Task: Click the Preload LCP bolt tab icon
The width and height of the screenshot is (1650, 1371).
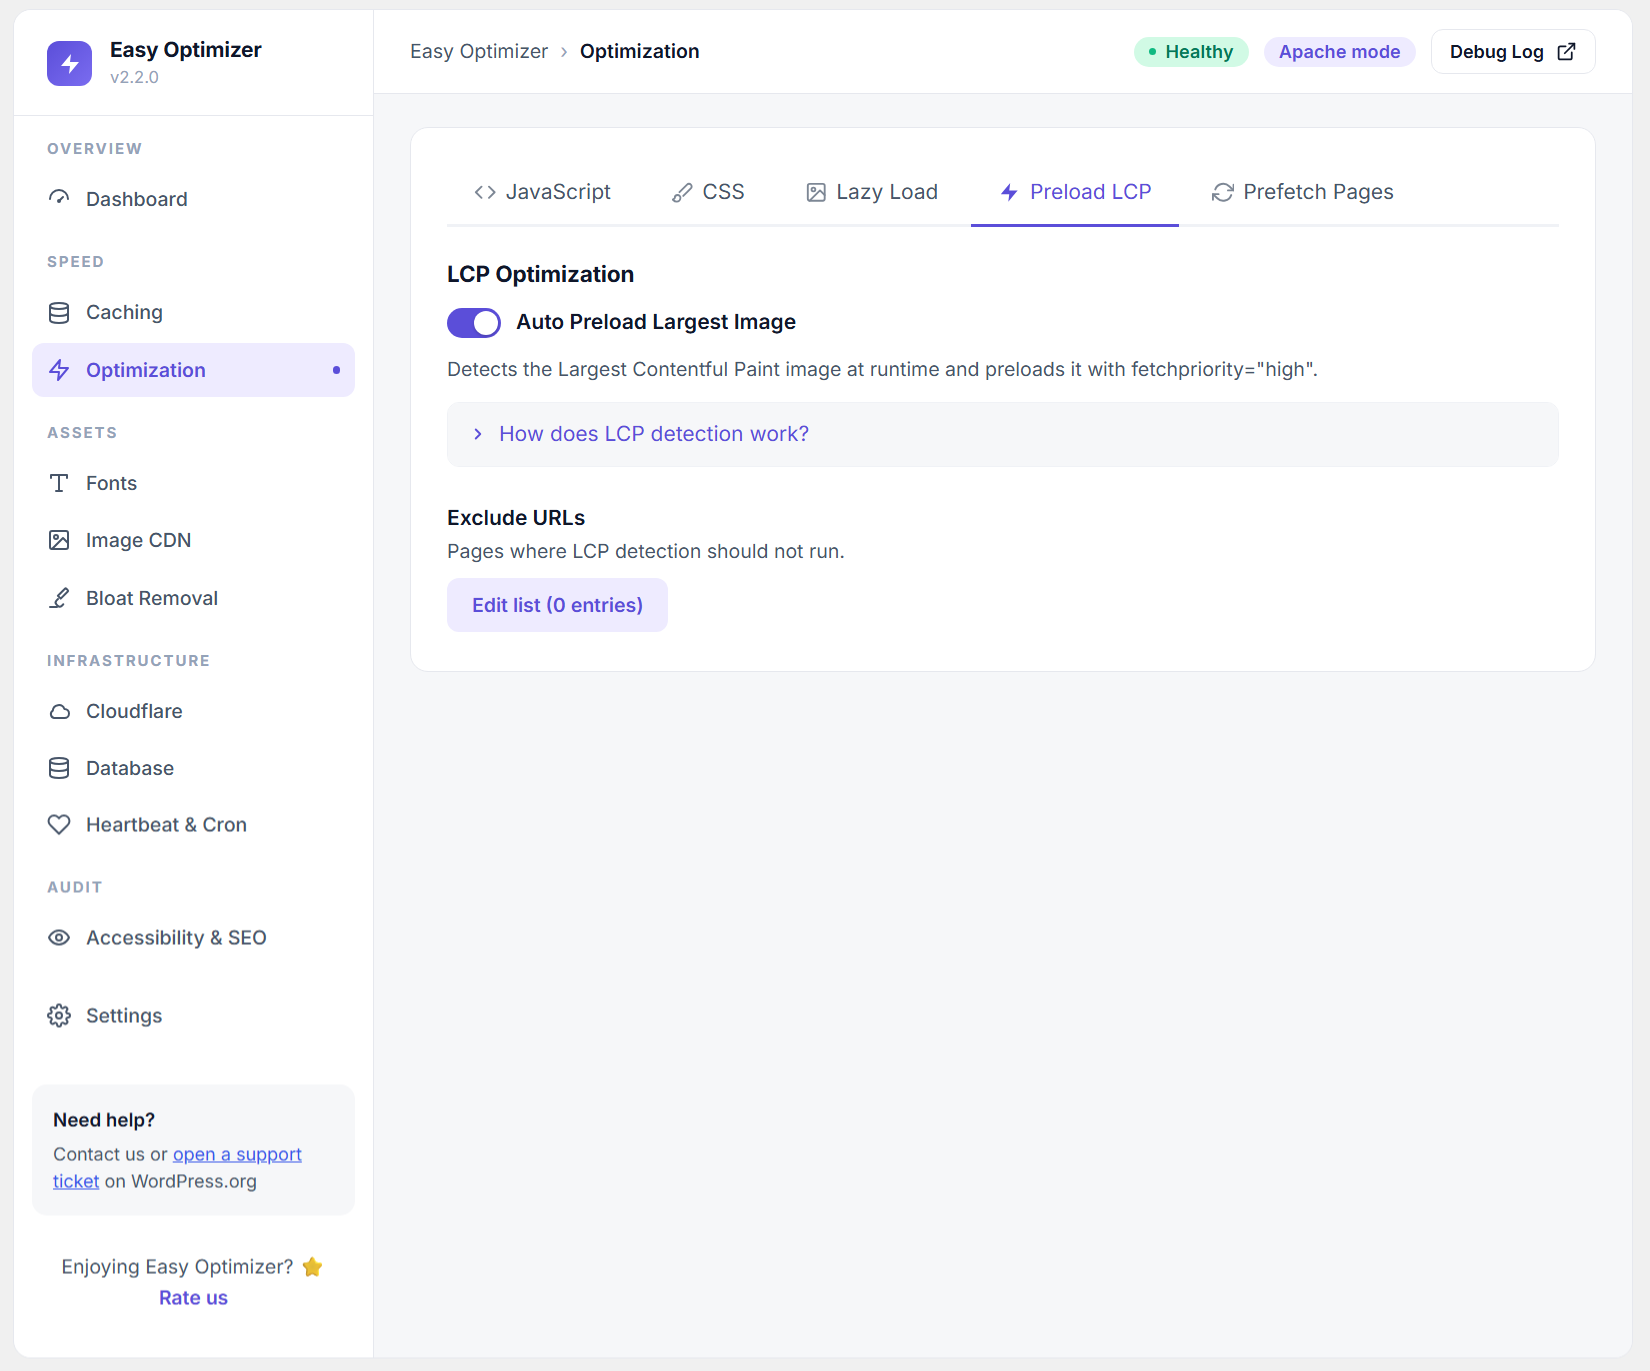Action: coord(1009,192)
